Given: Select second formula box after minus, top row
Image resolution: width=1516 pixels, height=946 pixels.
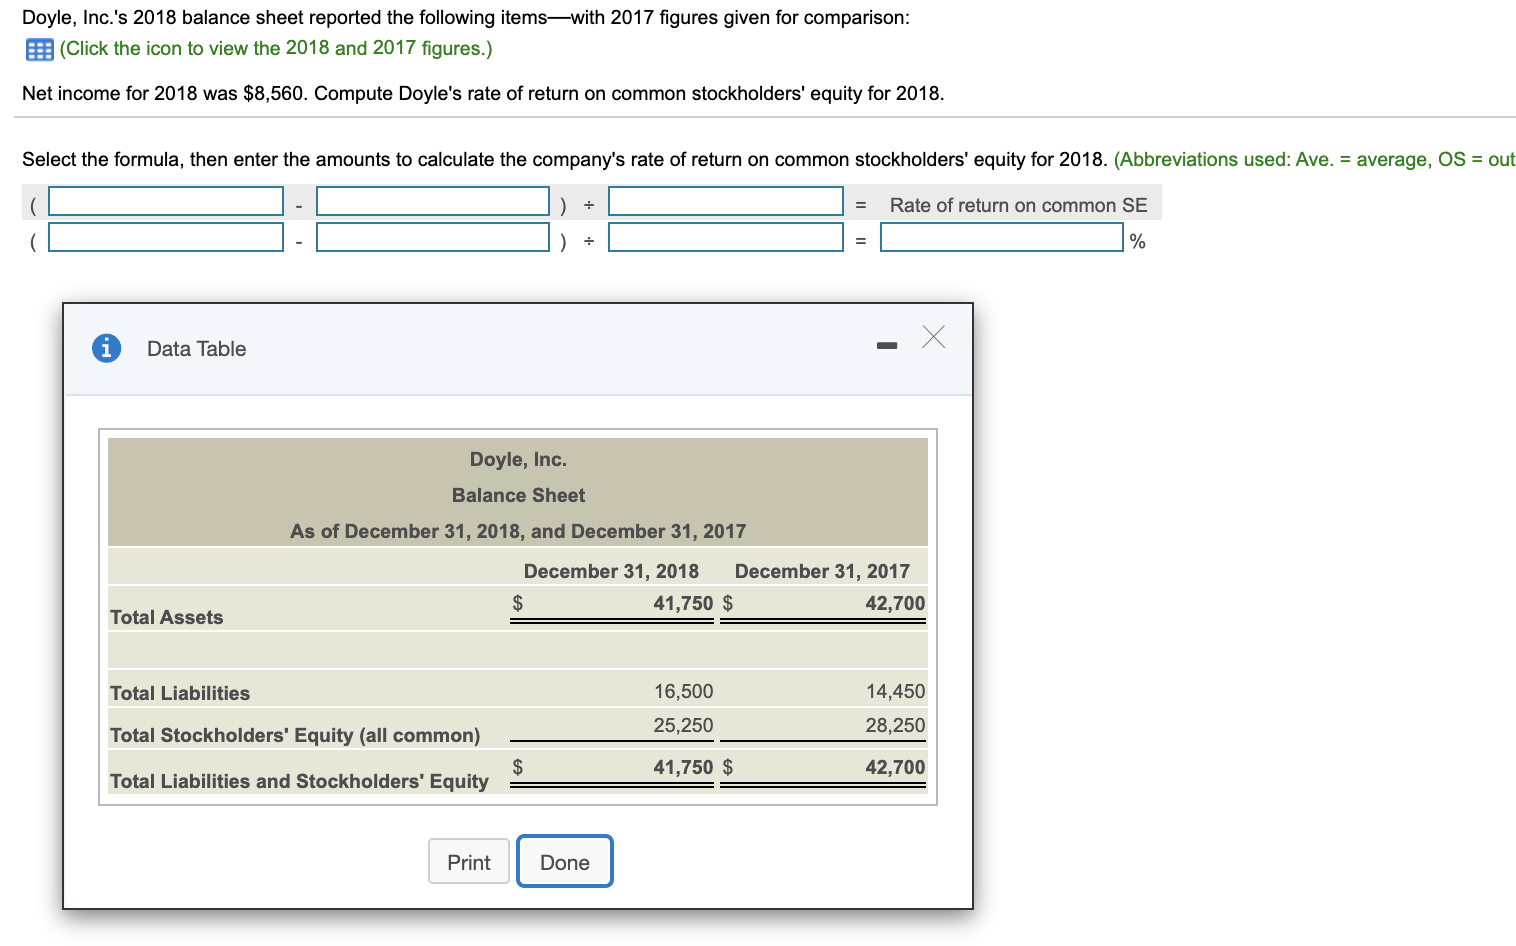Looking at the screenshot, I should click(433, 201).
